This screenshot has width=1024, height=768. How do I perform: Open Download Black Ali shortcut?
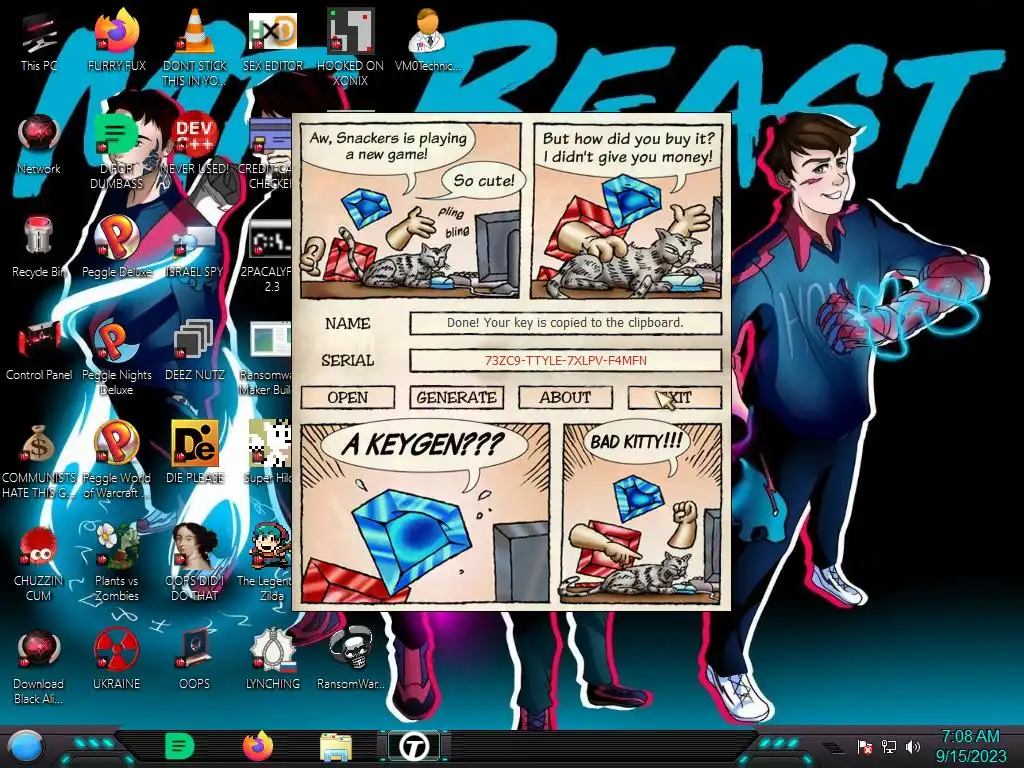pyautogui.click(x=39, y=667)
